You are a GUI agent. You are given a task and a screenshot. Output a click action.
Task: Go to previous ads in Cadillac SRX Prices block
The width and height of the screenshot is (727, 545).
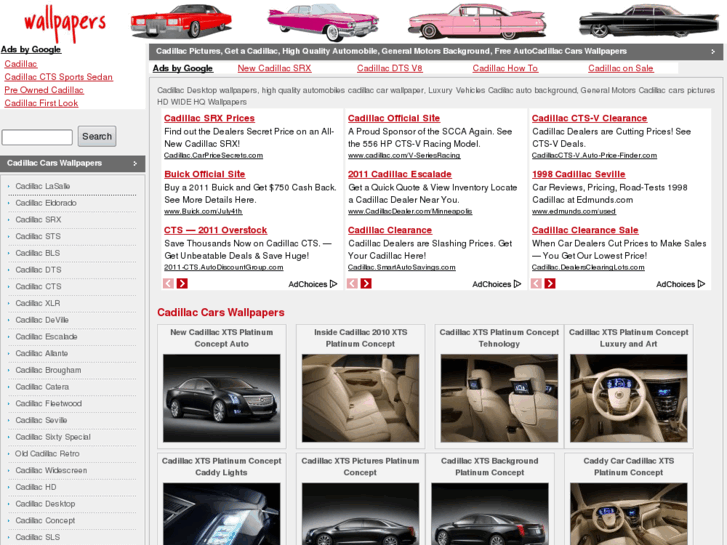(168, 283)
